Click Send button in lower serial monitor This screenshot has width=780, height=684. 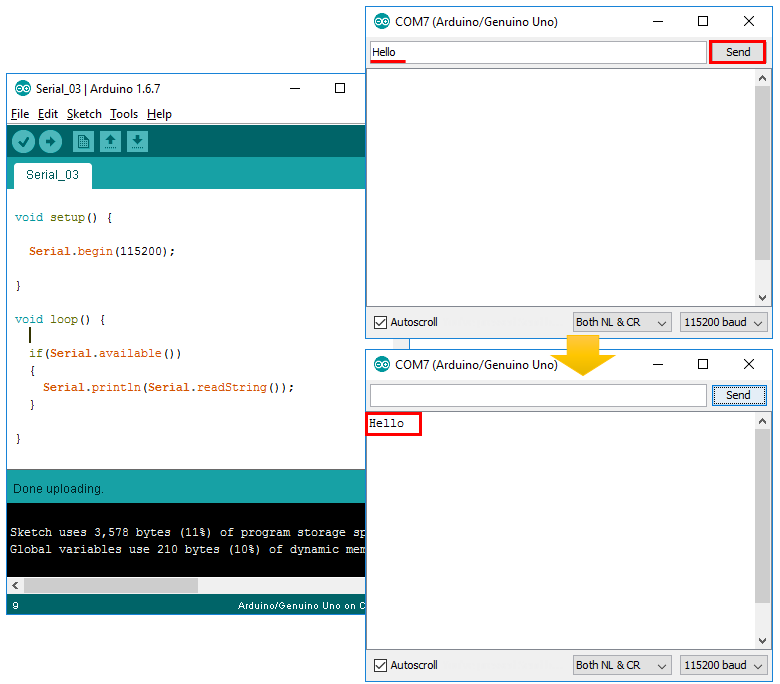click(739, 395)
